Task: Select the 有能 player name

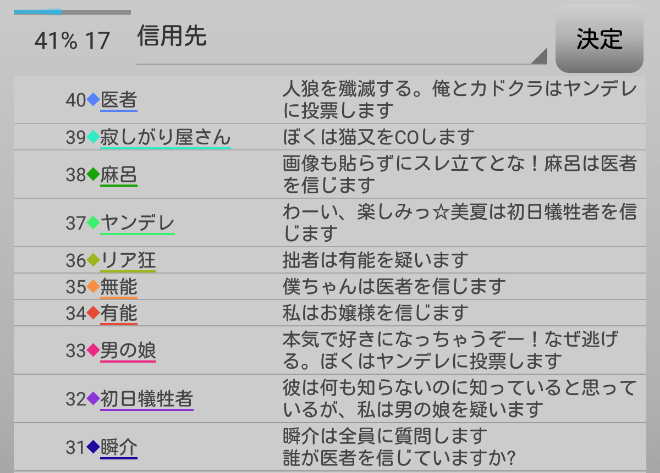Action: click(118, 313)
